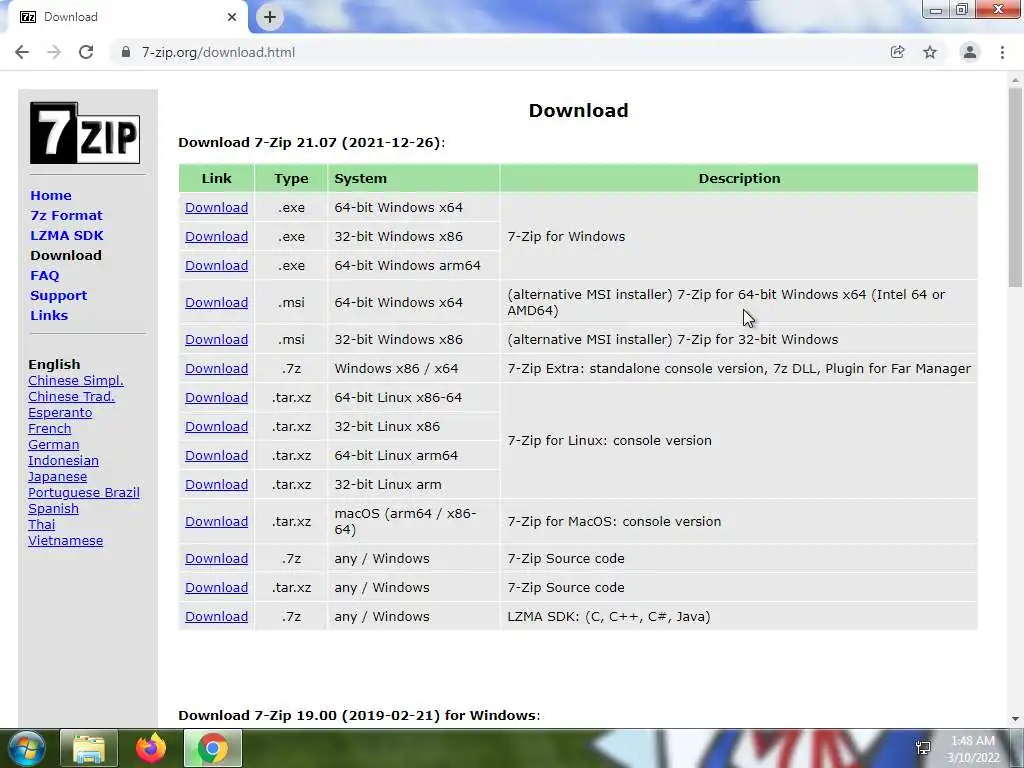Download 7-Zip Source code .tar.xz
This screenshot has height=768, width=1024.
[x=216, y=588]
